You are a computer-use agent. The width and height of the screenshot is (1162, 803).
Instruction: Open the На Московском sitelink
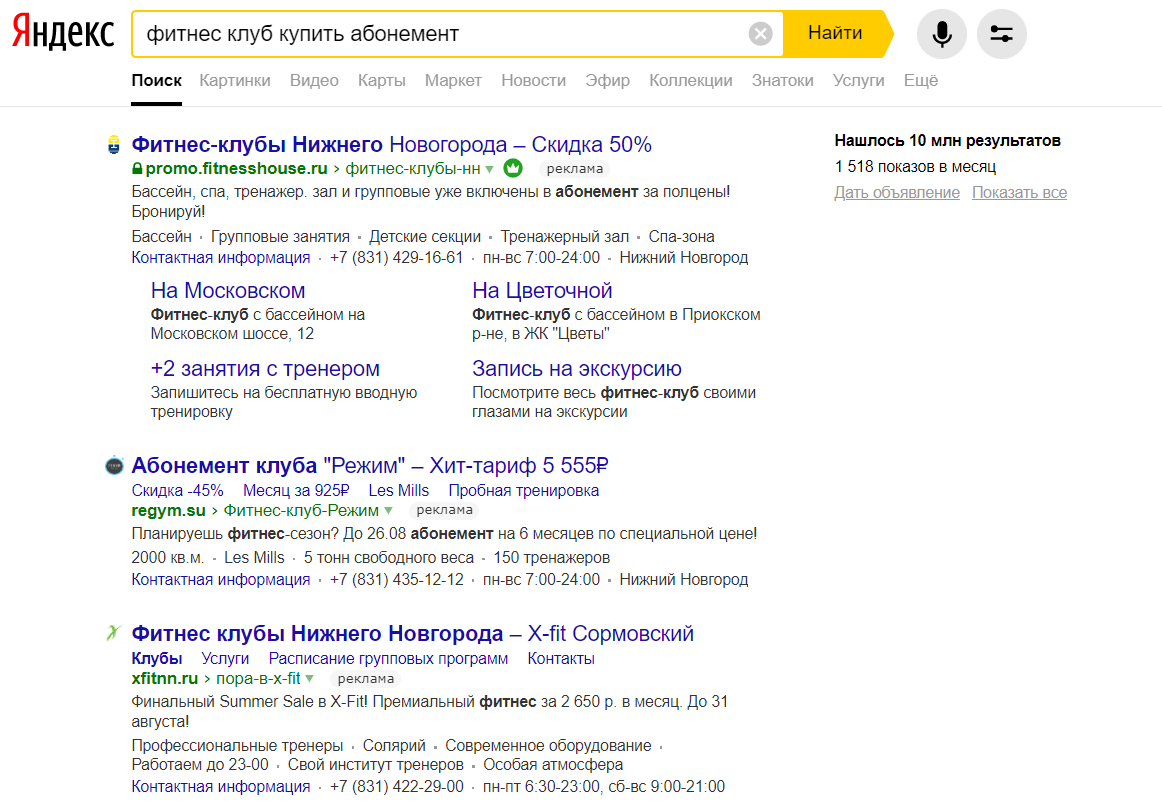coord(228,290)
